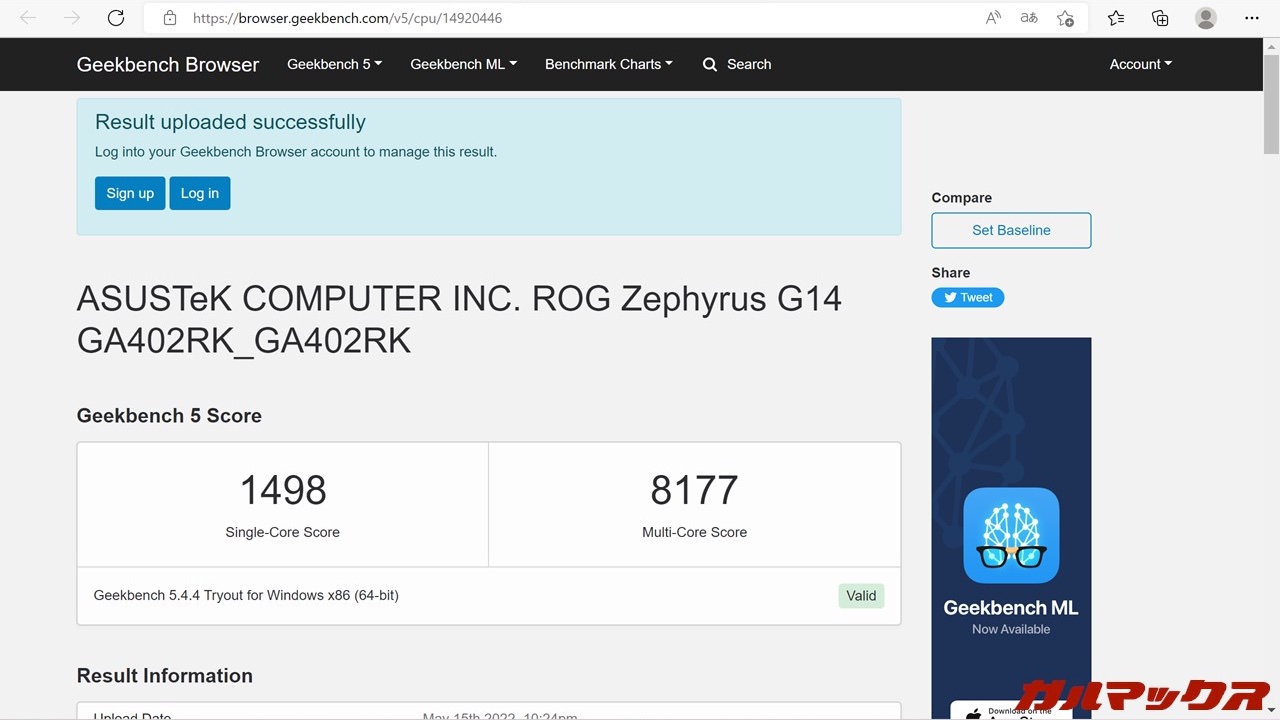1280x720 pixels.
Task: Click inside the browser address bar
Action: (400, 17)
